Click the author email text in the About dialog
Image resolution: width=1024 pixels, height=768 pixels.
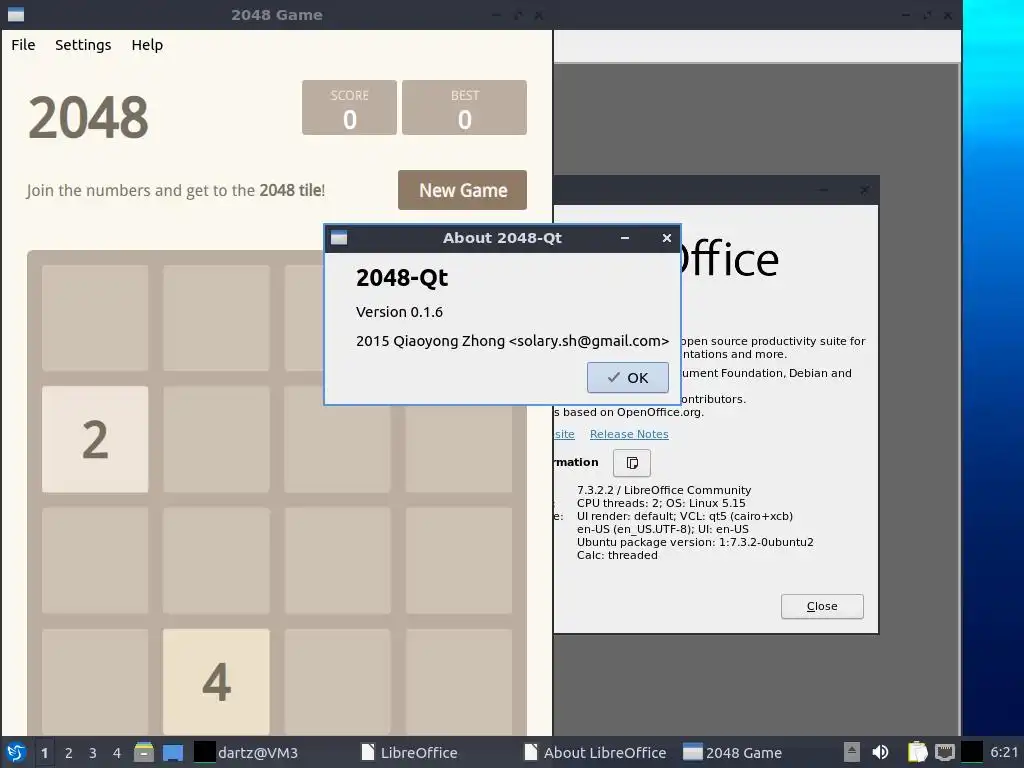point(588,341)
